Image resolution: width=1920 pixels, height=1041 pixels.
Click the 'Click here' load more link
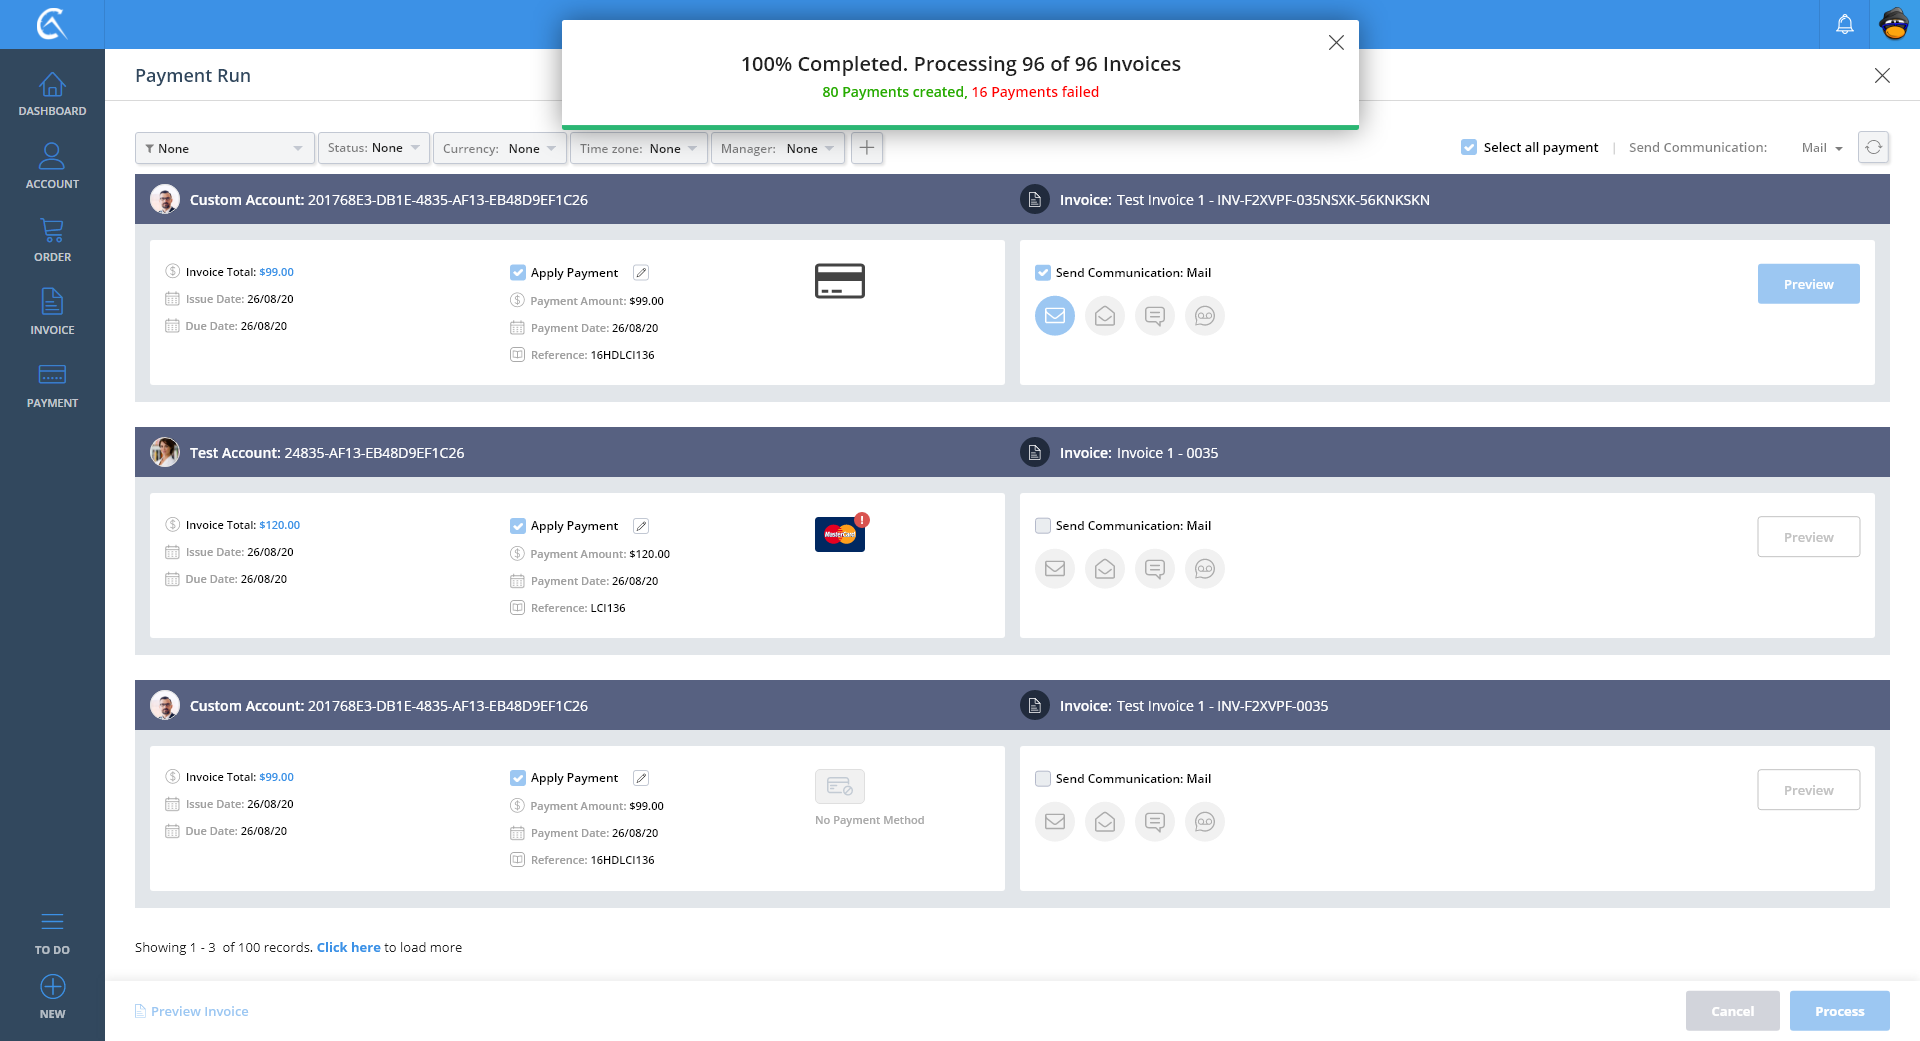pyautogui.click(x=348, y=947)
